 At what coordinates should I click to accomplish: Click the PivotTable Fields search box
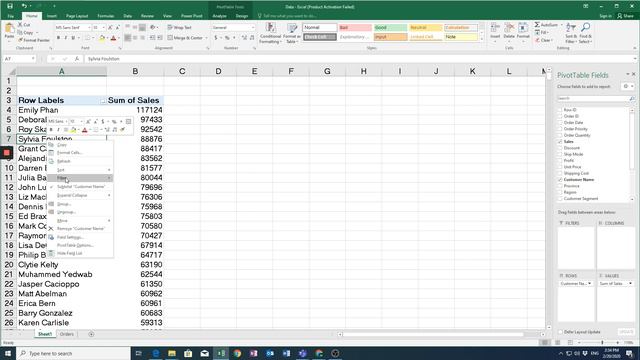(x=593, y=98)
